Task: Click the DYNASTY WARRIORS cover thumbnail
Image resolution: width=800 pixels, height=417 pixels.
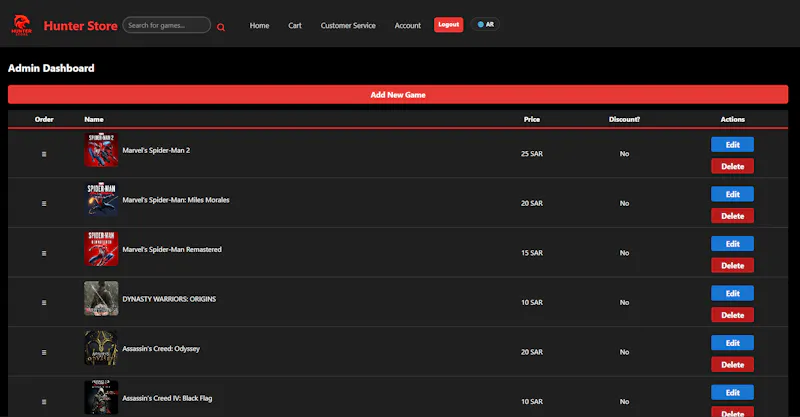Action: (x=101, y=298)
